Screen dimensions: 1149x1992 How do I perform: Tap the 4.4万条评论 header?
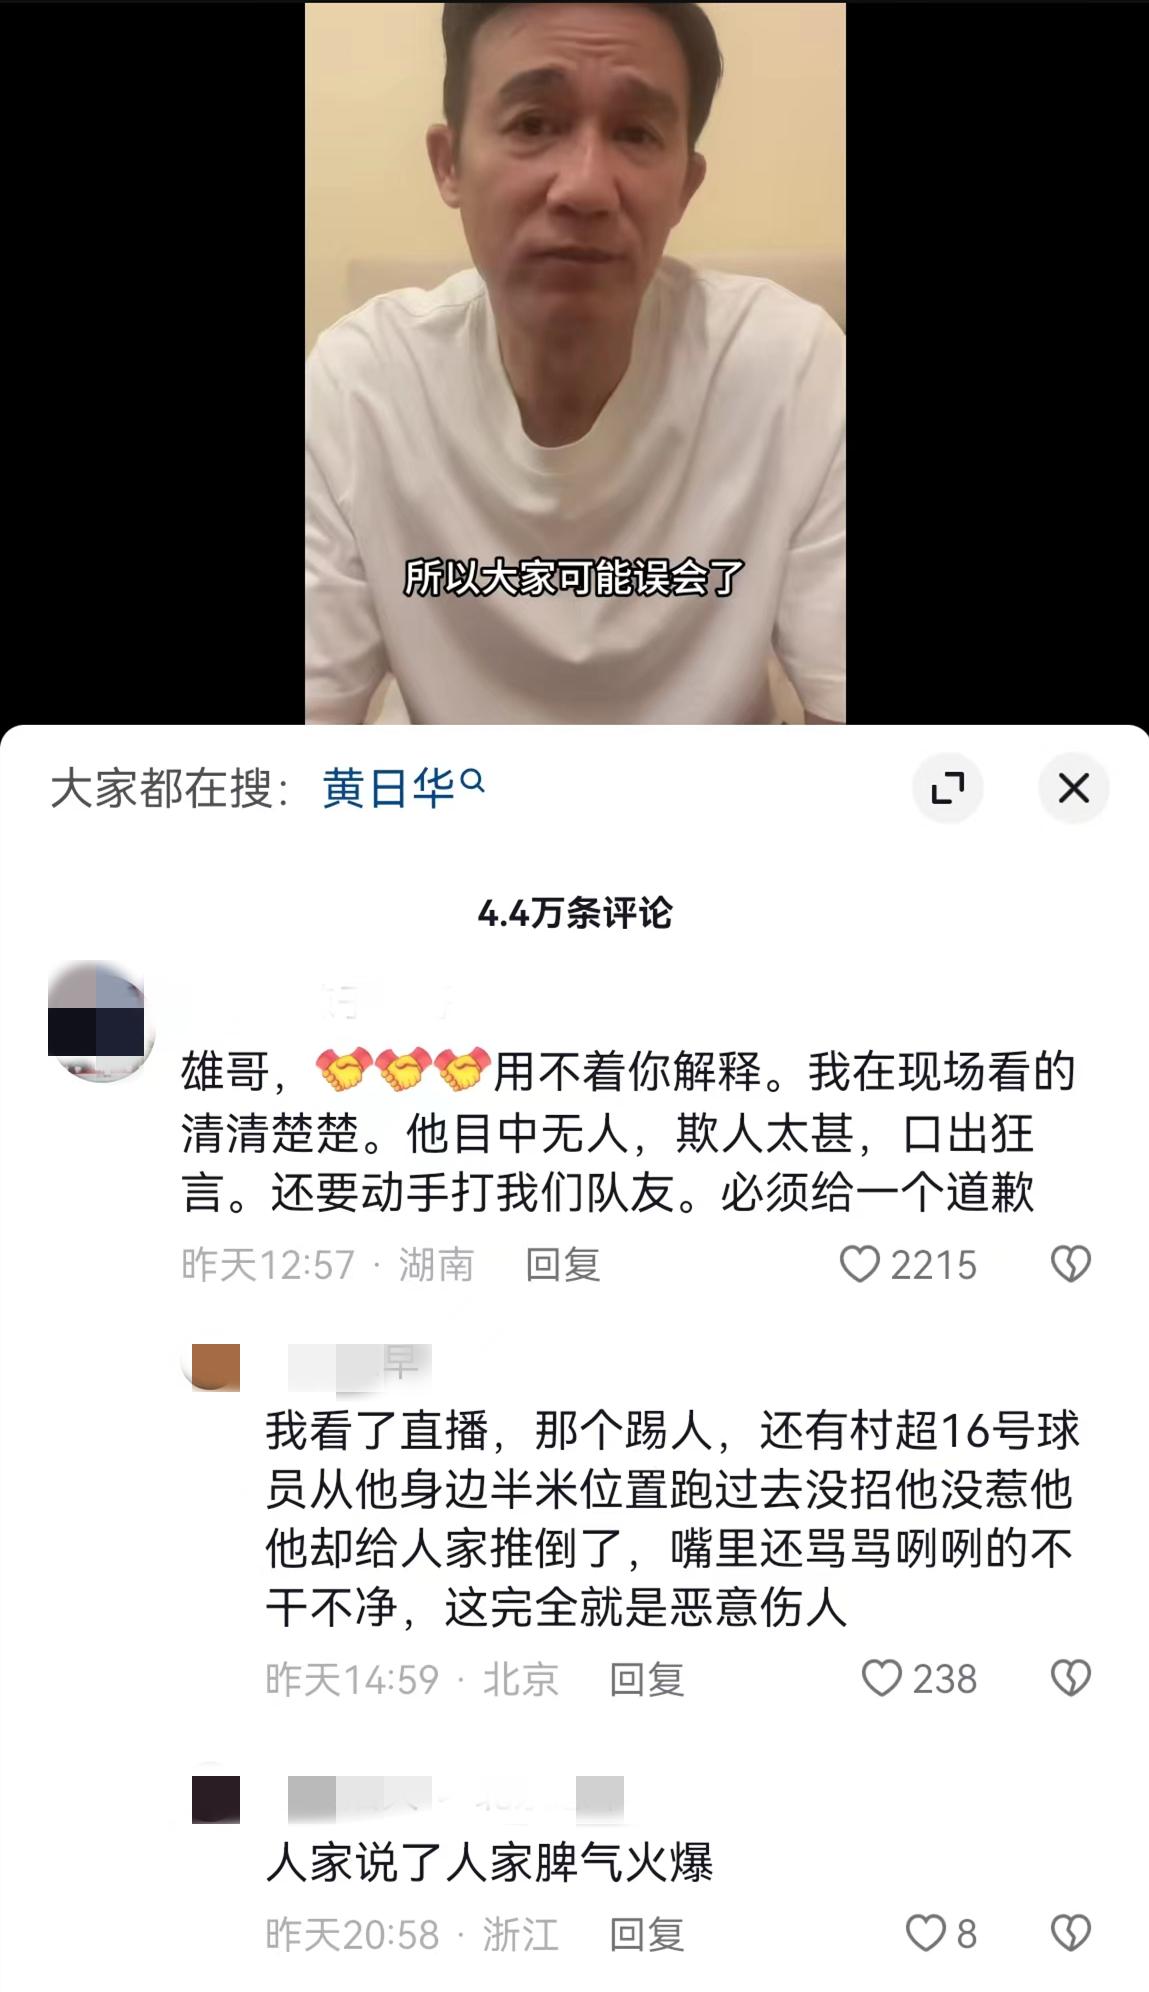pos(575,912)
